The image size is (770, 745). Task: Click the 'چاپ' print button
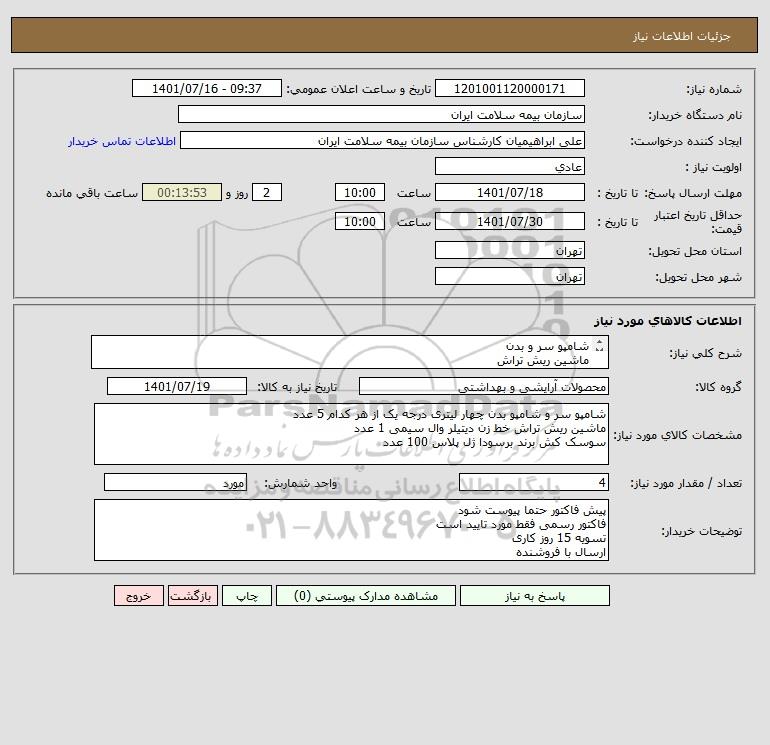247,596
